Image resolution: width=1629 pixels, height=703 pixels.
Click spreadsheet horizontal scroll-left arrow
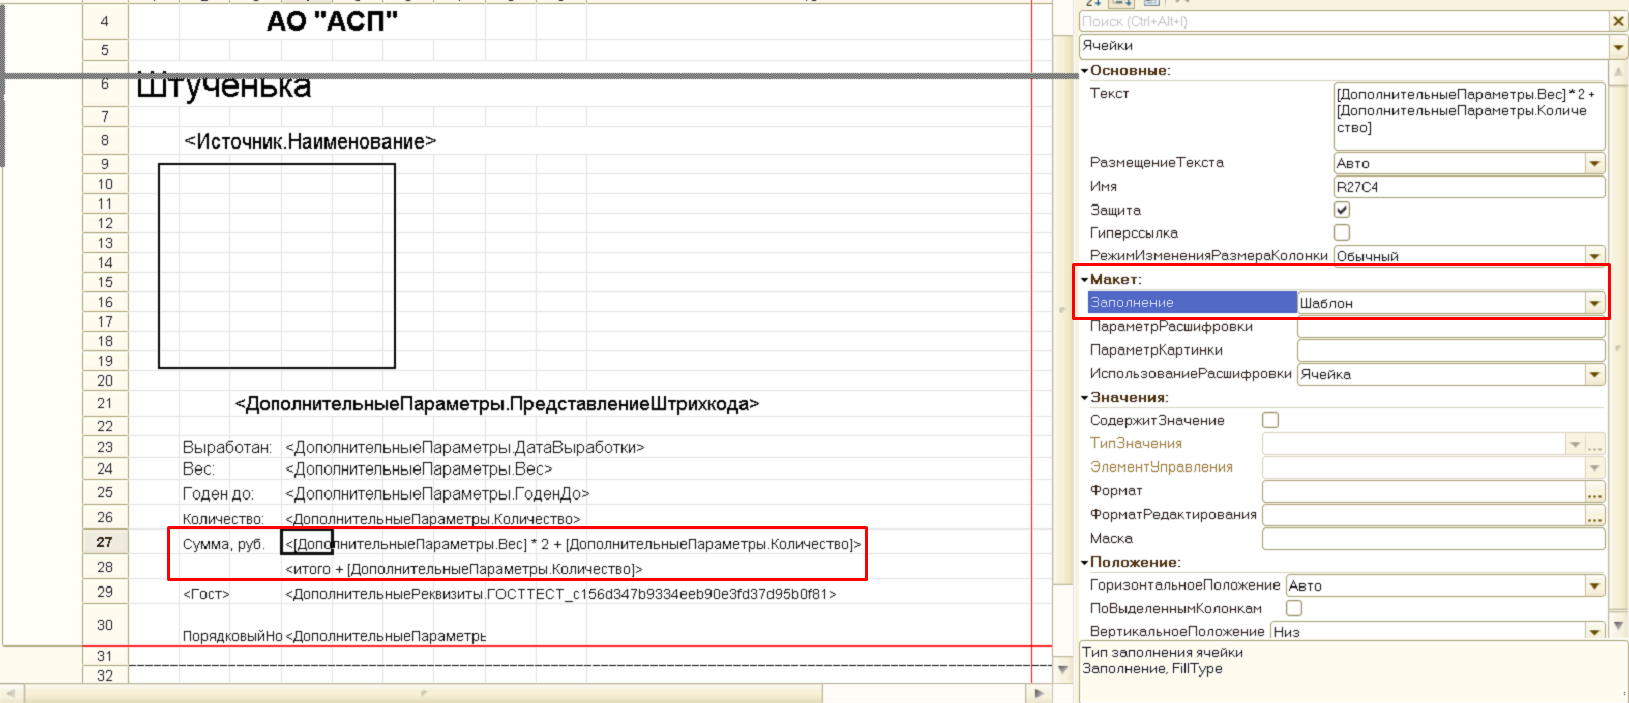pyautogui.click(x=13, y=693)
